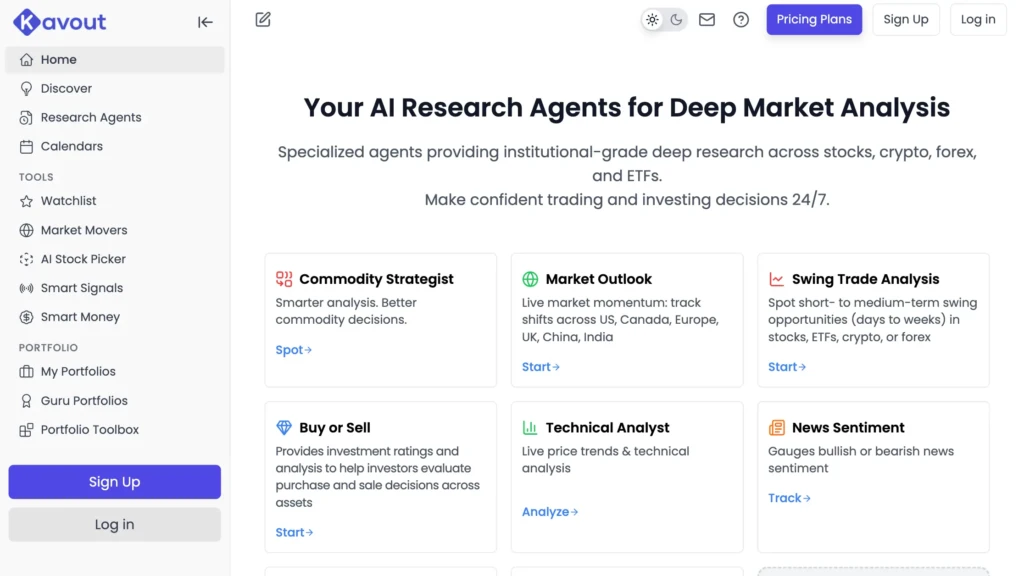Click the Home house icon

coord(26,59)
